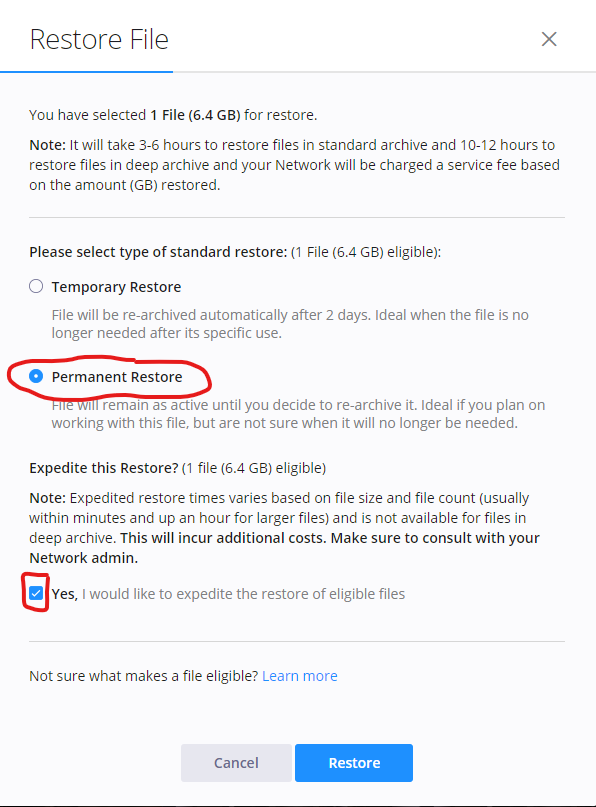Click the 'Expedite this Restore?' heading

(103, 468)
